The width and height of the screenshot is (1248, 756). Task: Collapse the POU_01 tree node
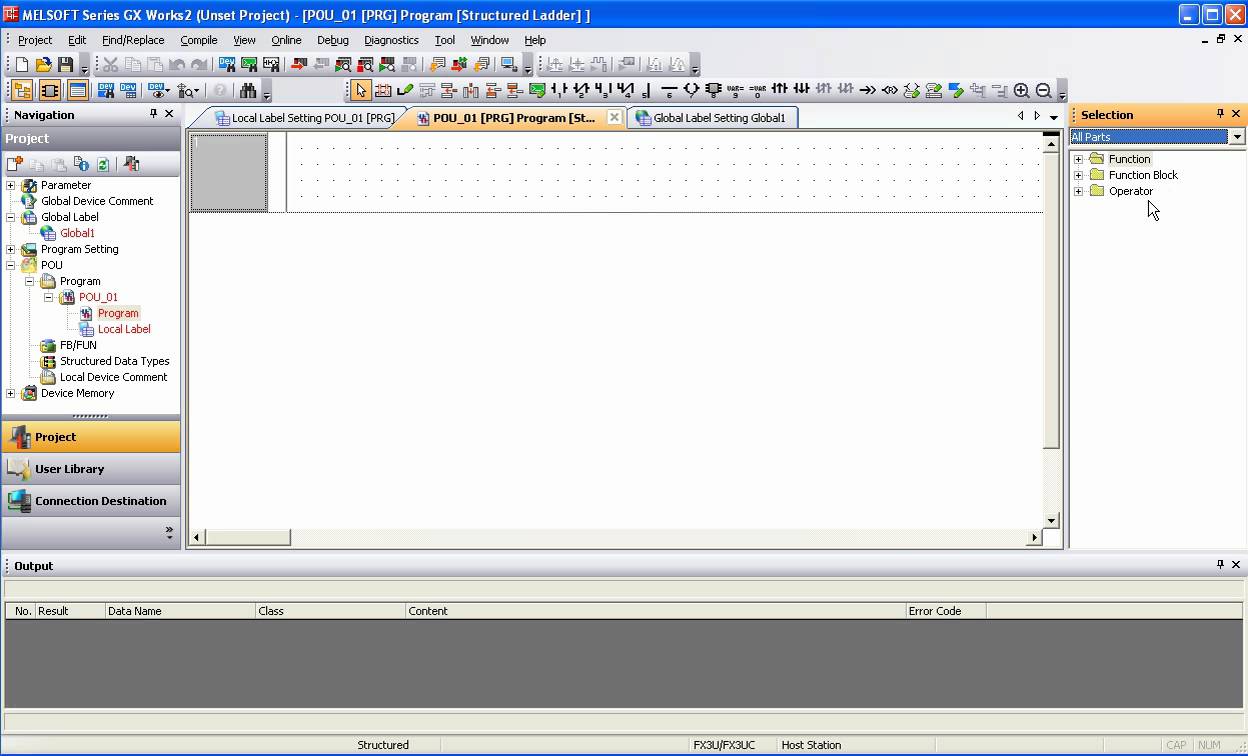point(49,297)
